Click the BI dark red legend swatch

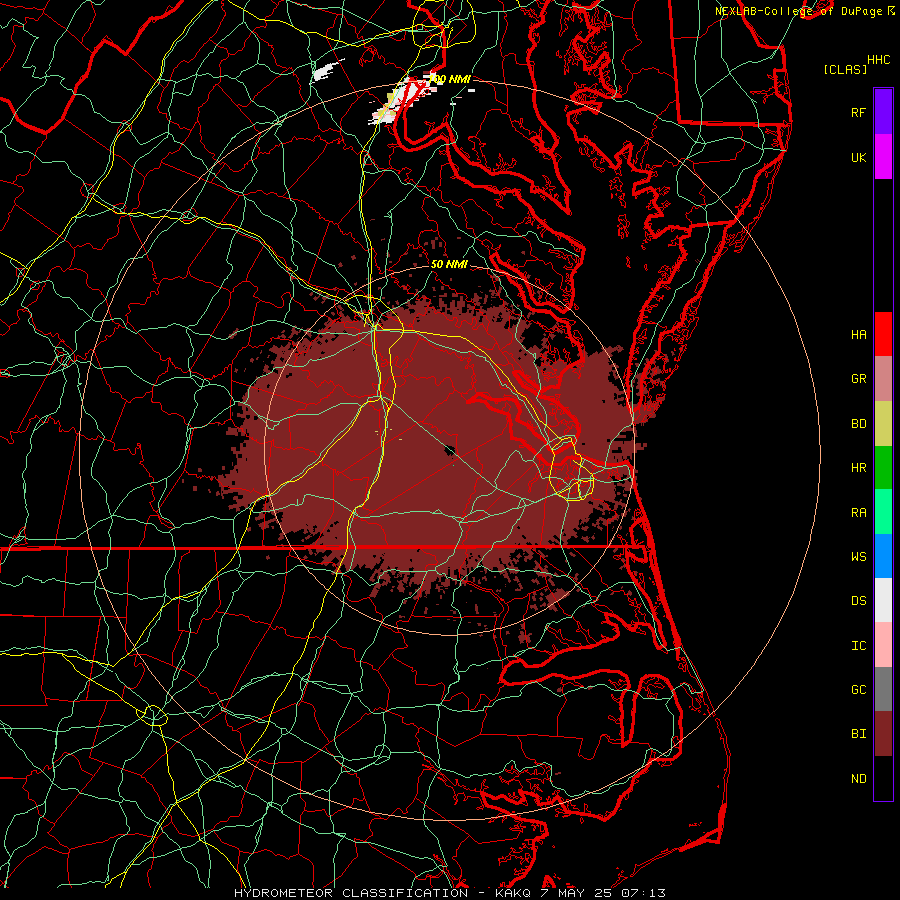click(x=883, y=734)
